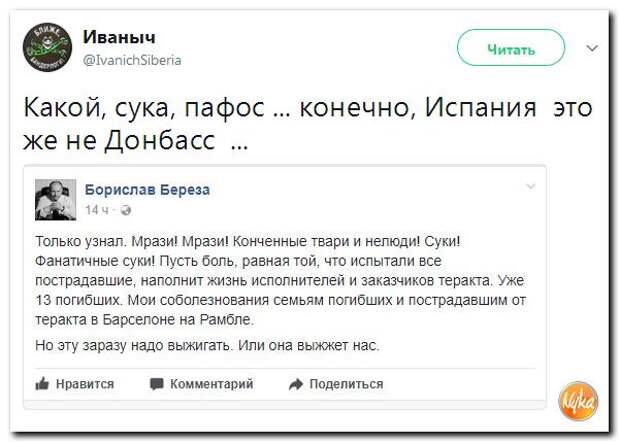This screenshot has height=443, width=620.
Task: Select the Поделиться share action
Action: click(346, 384)
